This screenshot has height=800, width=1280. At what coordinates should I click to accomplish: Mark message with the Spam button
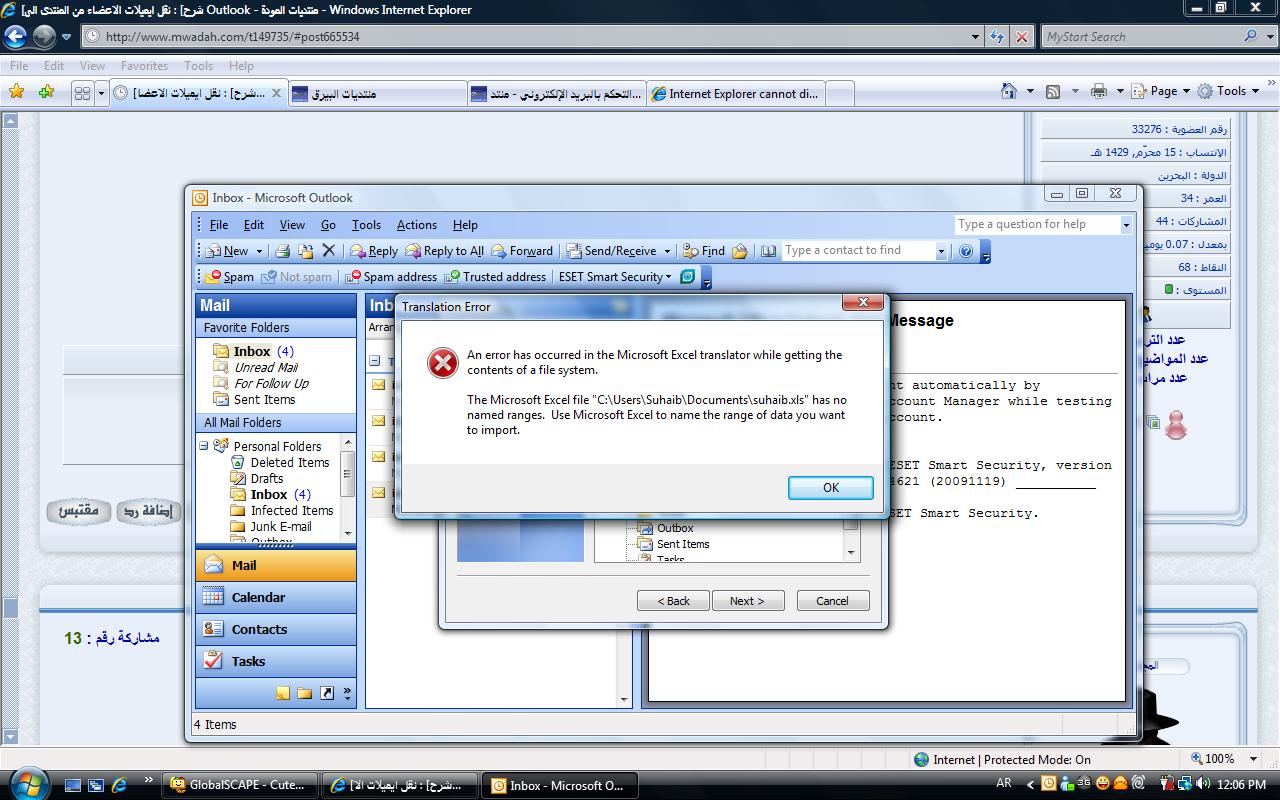click(229, 277)
